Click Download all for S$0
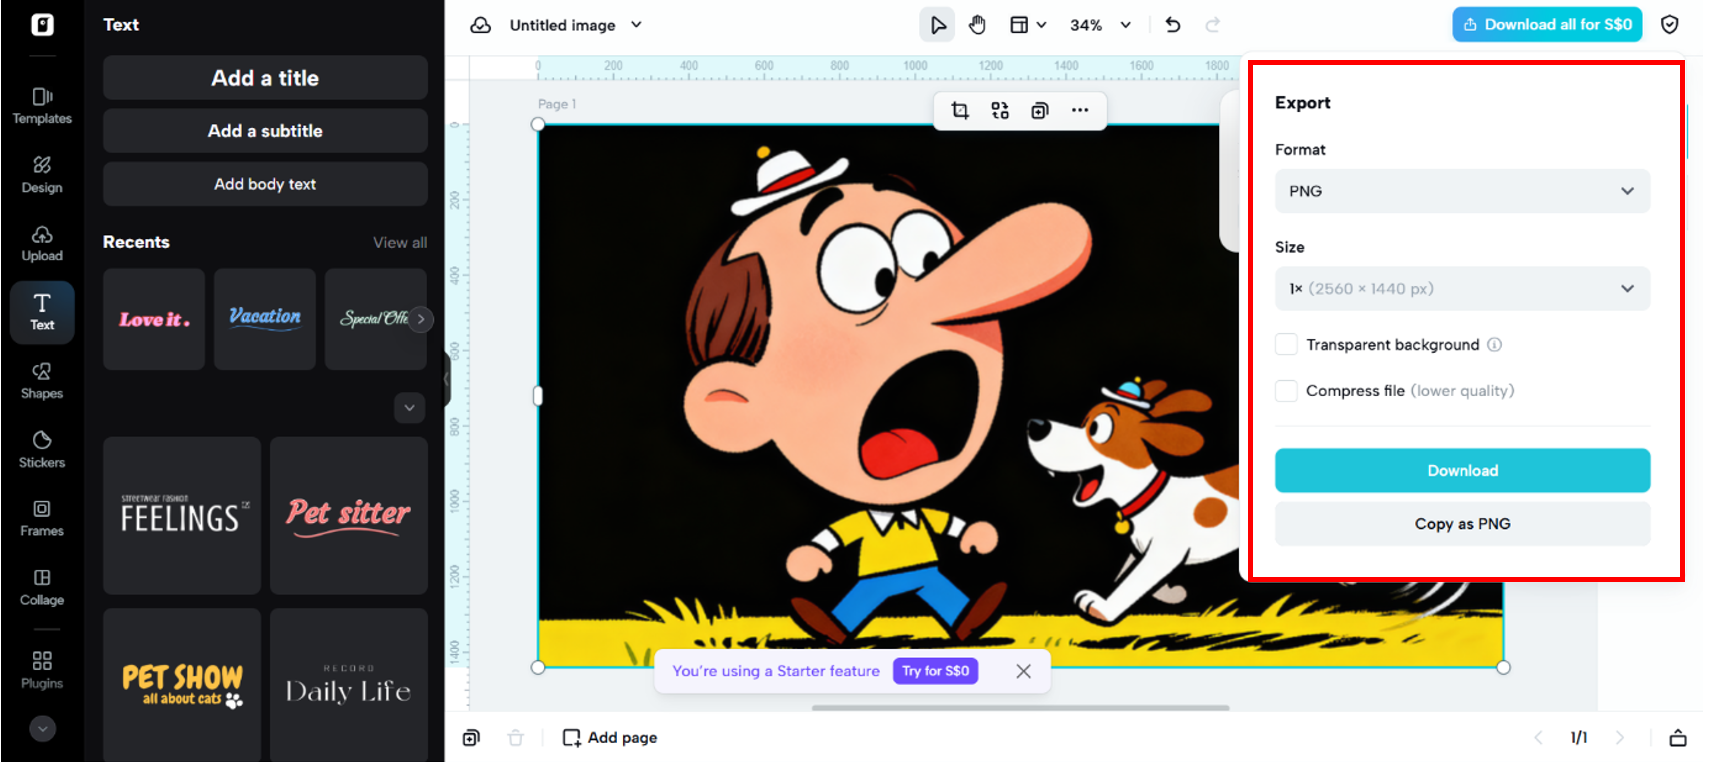The image size is (1713, 762). pos(1547,25)
